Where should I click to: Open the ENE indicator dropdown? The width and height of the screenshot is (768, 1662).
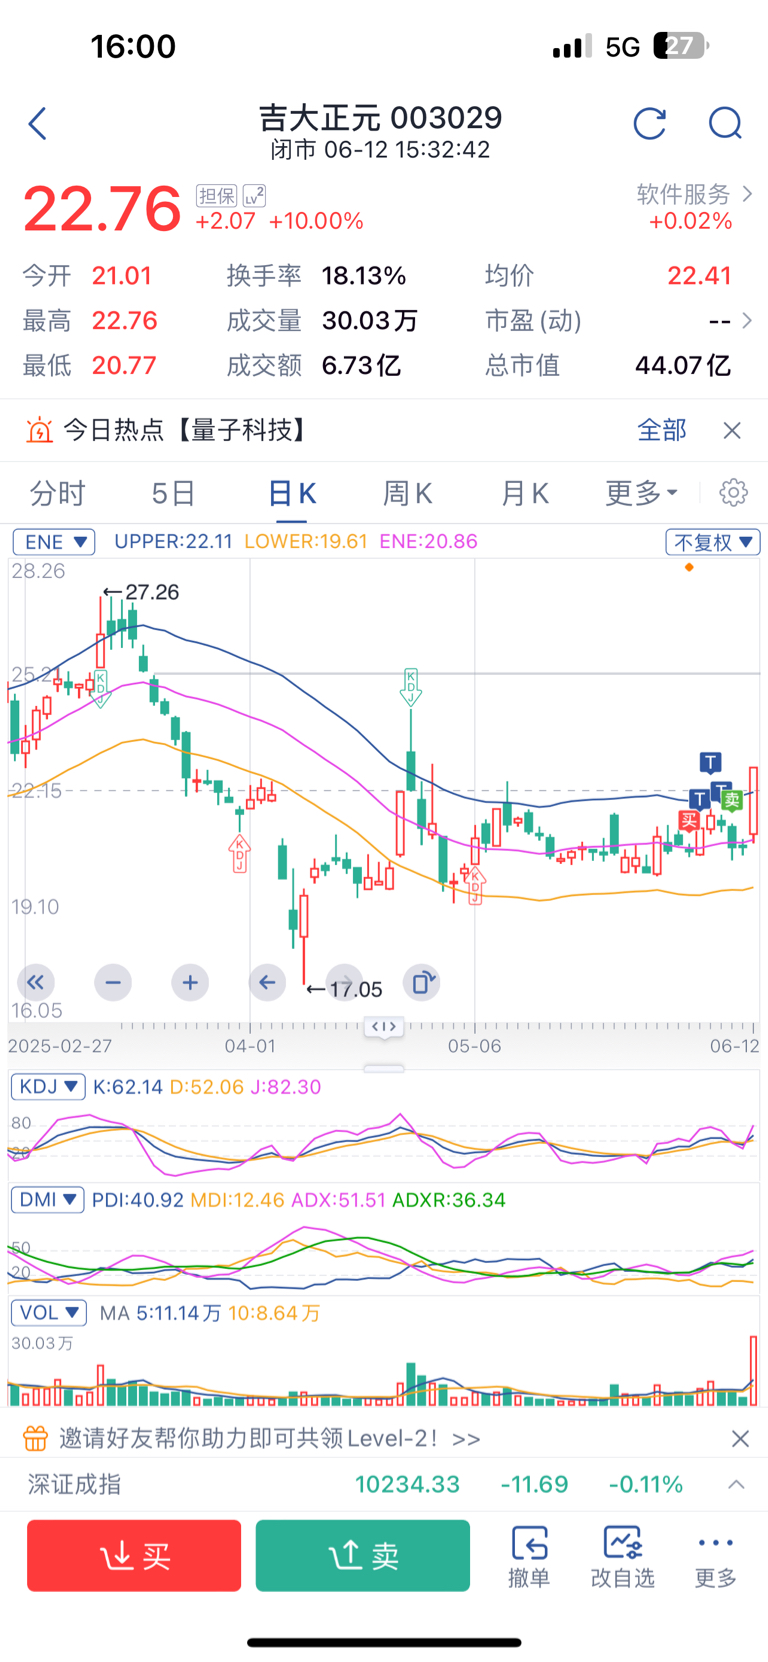coord(54,541)
